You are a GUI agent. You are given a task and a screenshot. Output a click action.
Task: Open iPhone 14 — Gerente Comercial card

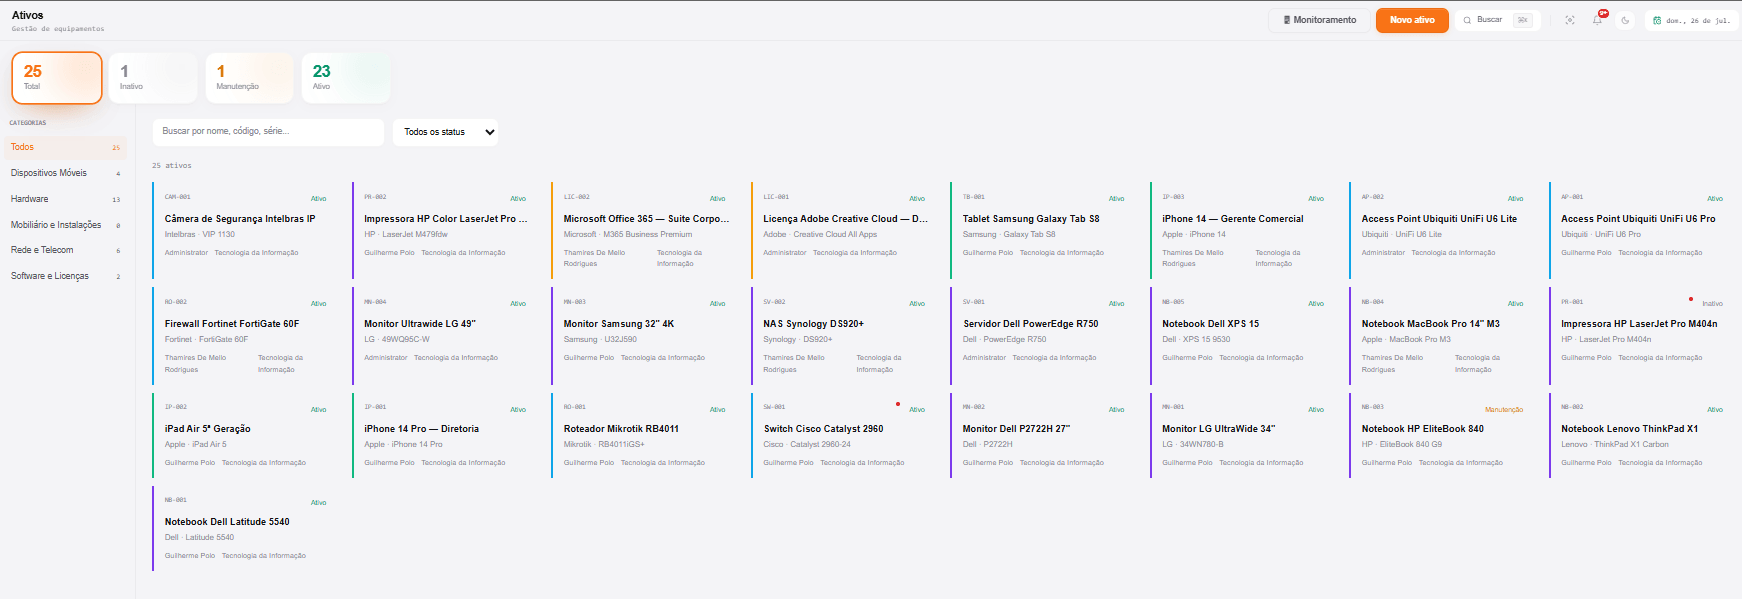click(1243, 230)
